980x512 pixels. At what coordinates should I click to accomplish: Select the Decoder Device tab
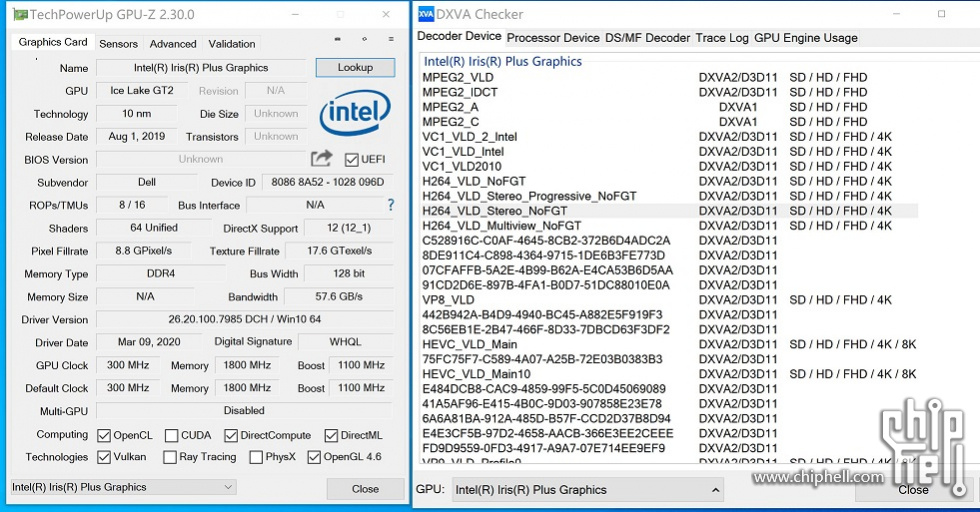coord(459,36)
